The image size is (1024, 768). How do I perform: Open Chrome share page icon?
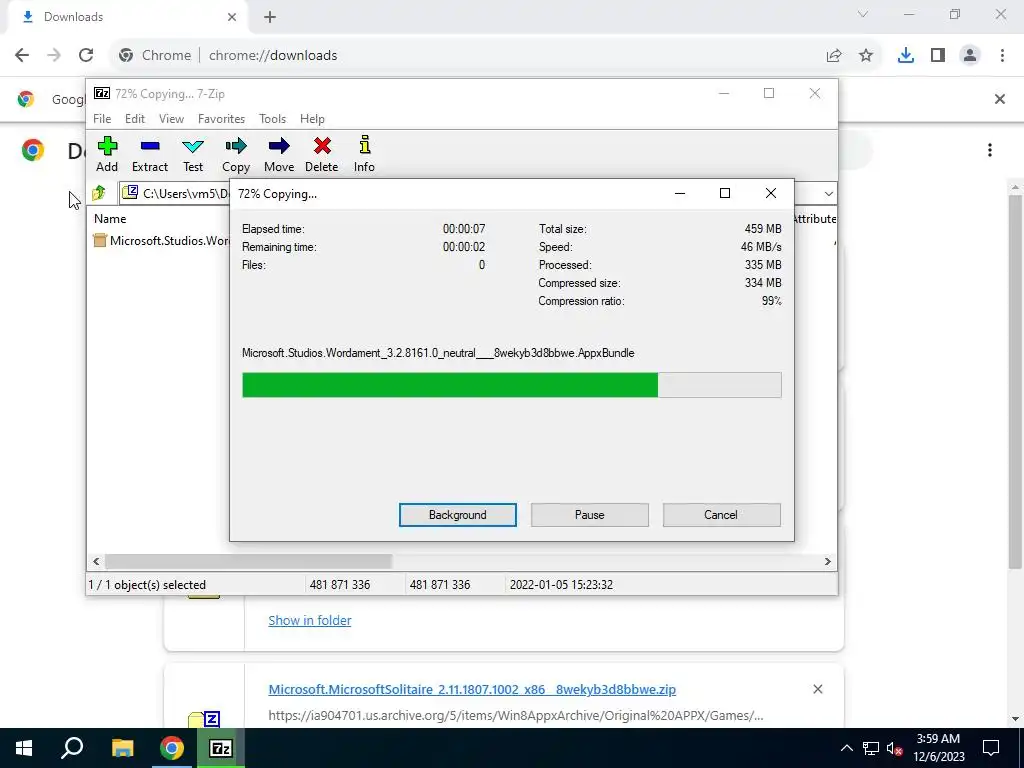[834, 56]
